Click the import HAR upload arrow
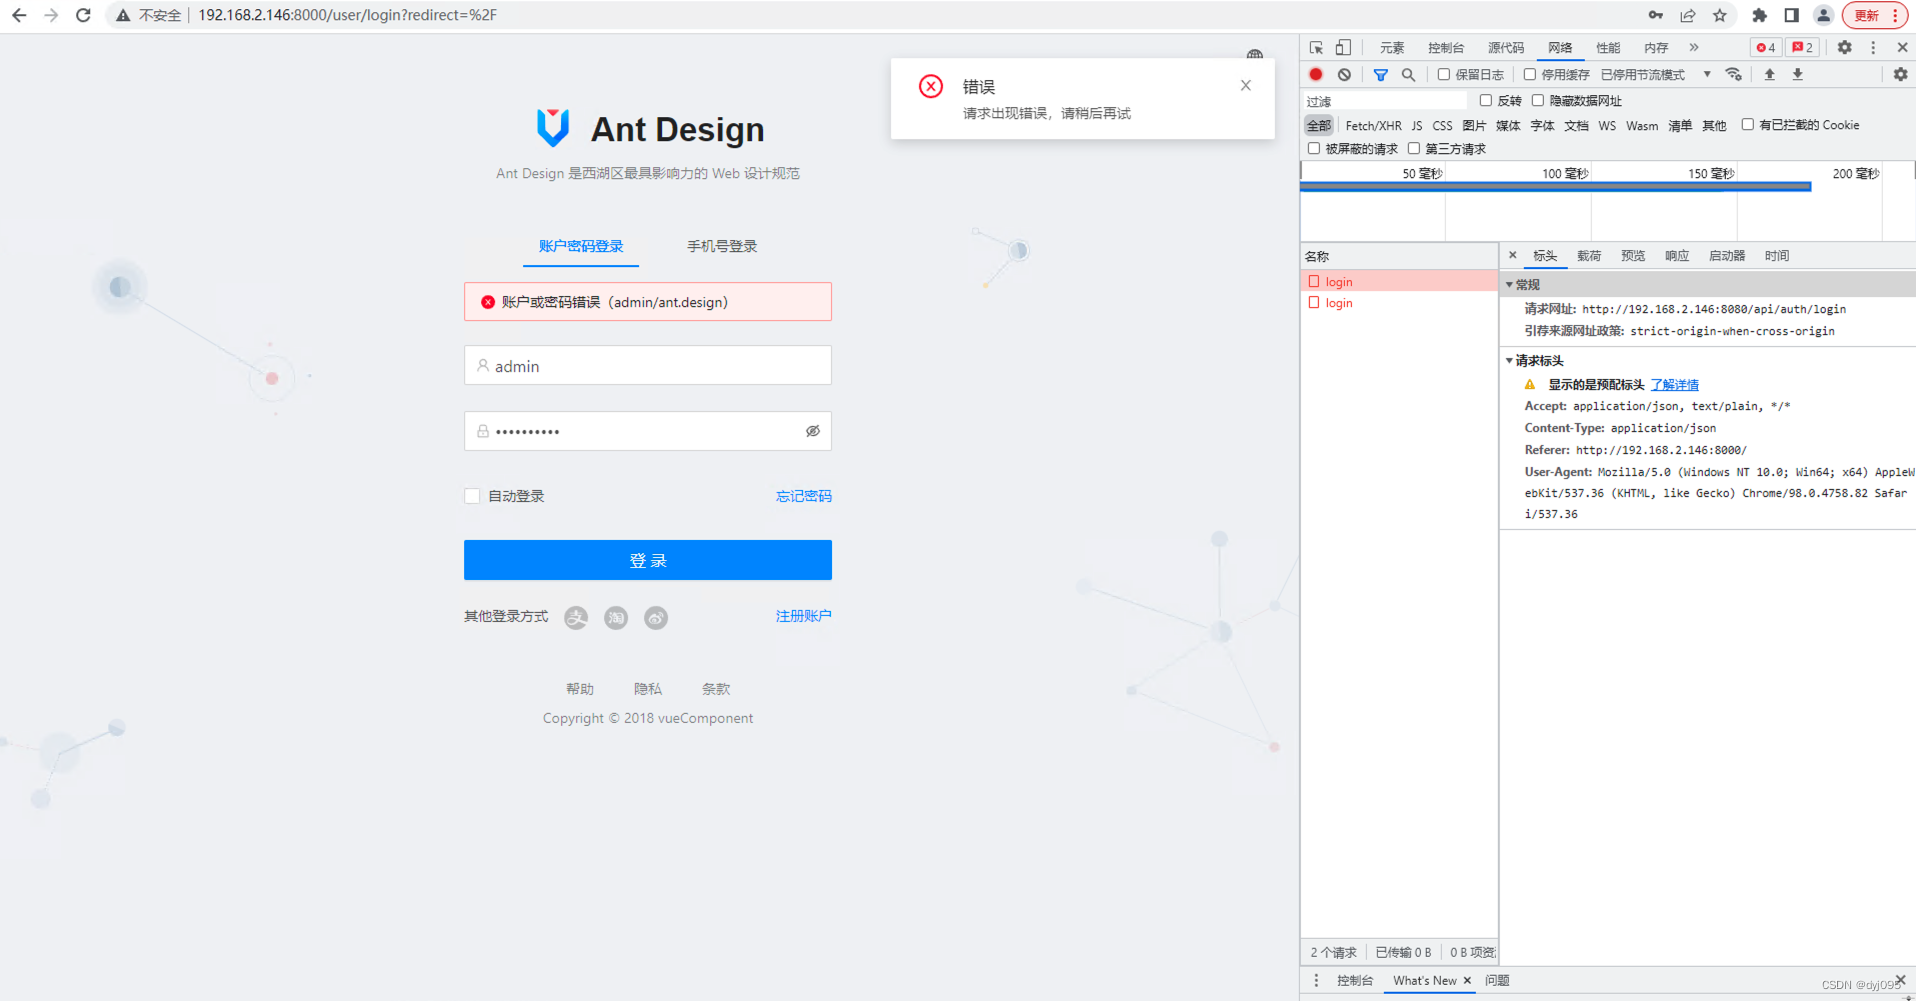Screen dimensions: 1916x1001 pos(1769,74)
